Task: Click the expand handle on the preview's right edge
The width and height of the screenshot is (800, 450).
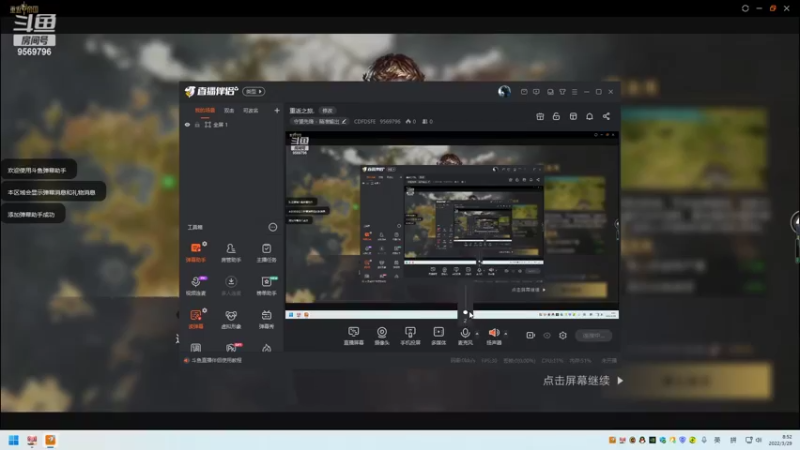Action: 617,223
